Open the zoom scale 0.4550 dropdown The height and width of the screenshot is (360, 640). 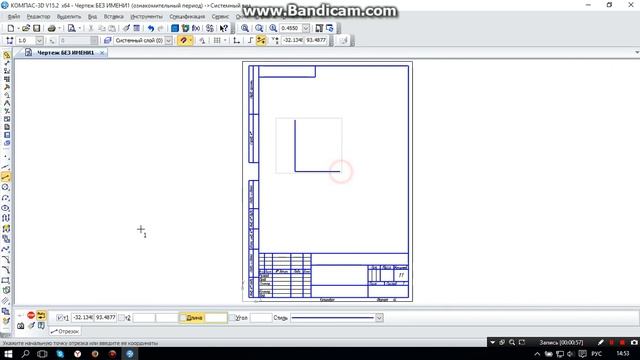[306, 28]
